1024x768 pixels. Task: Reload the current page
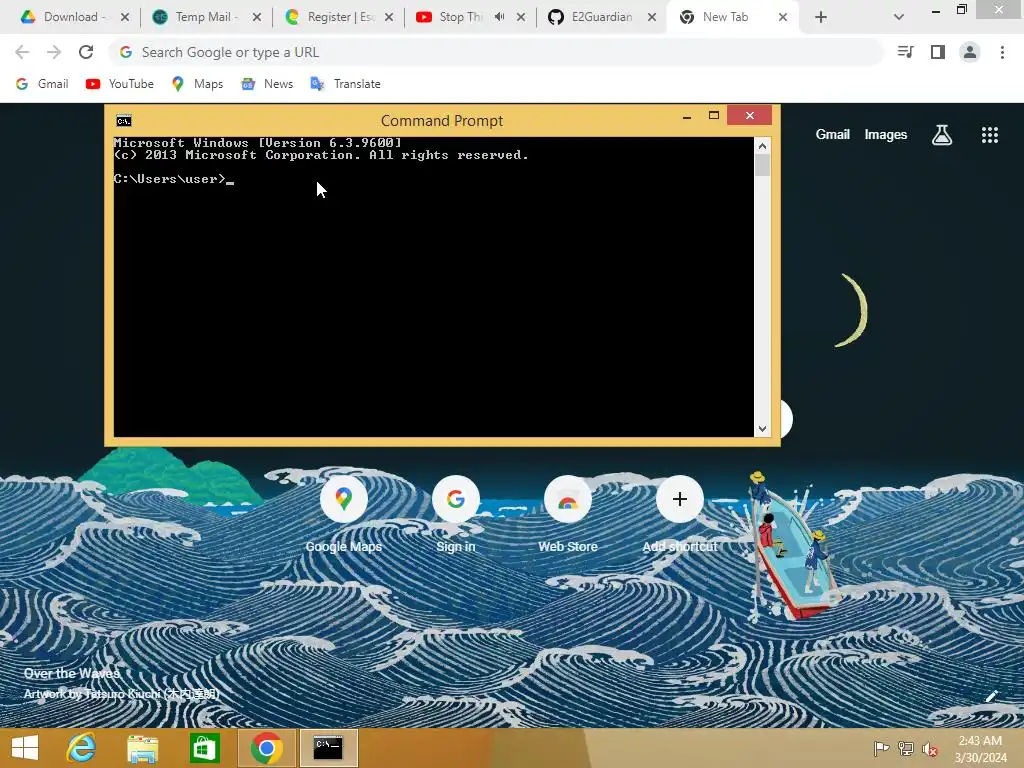(86, 52)
